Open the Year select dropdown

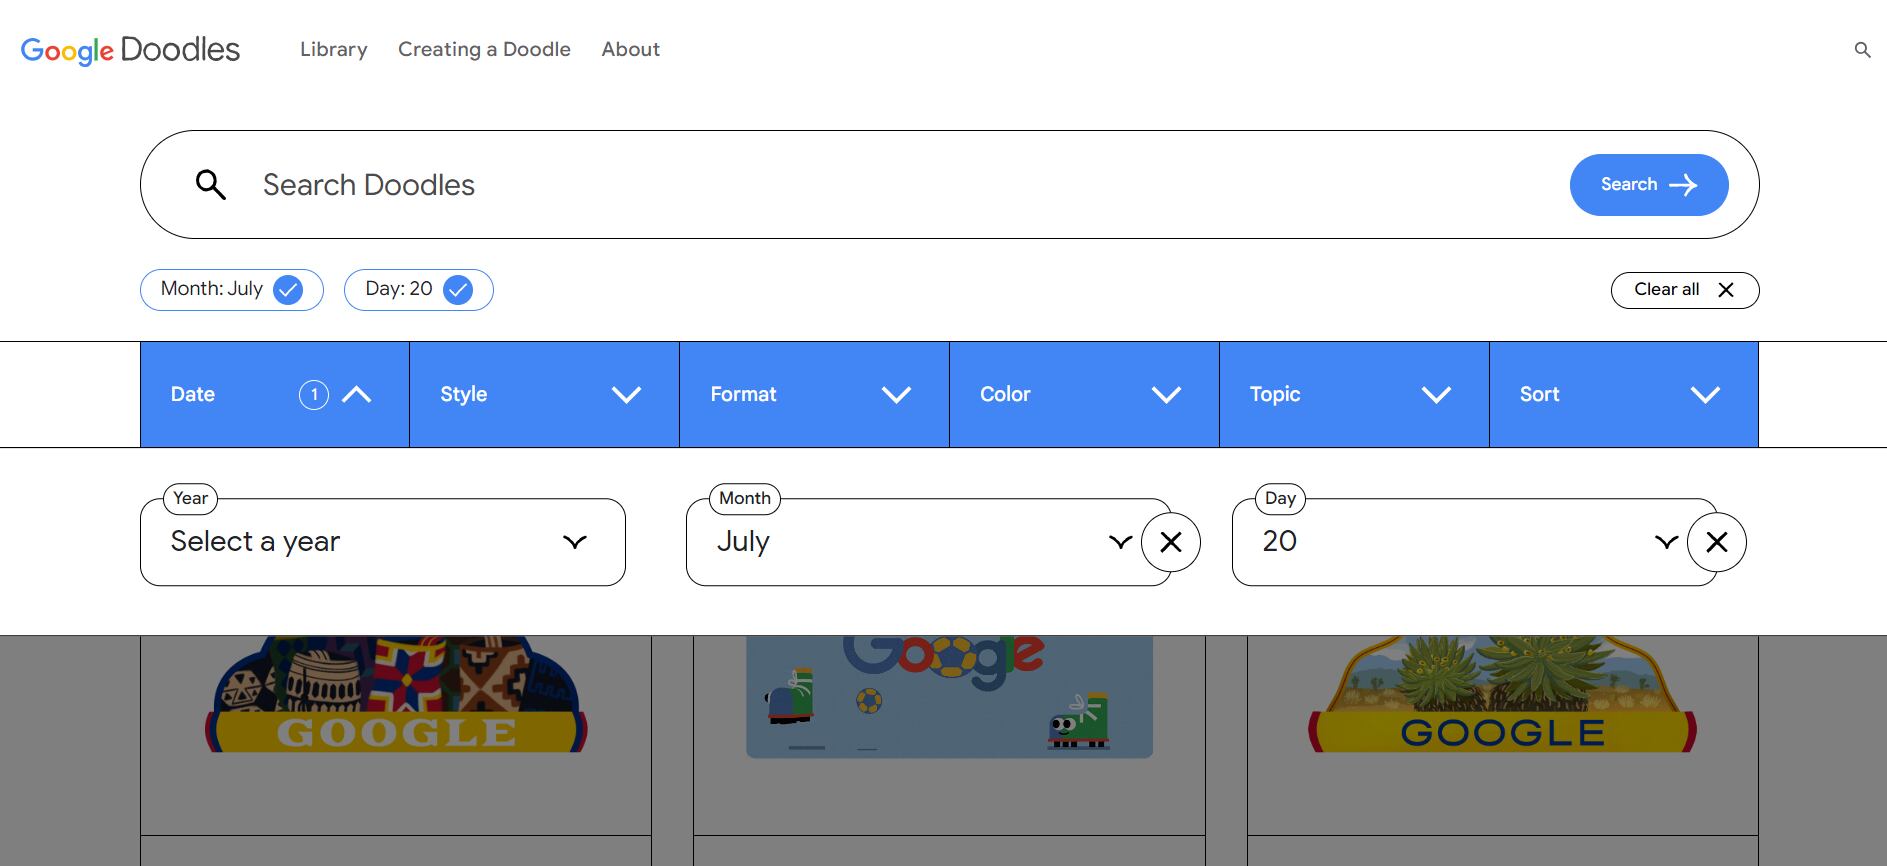[383, 542]
